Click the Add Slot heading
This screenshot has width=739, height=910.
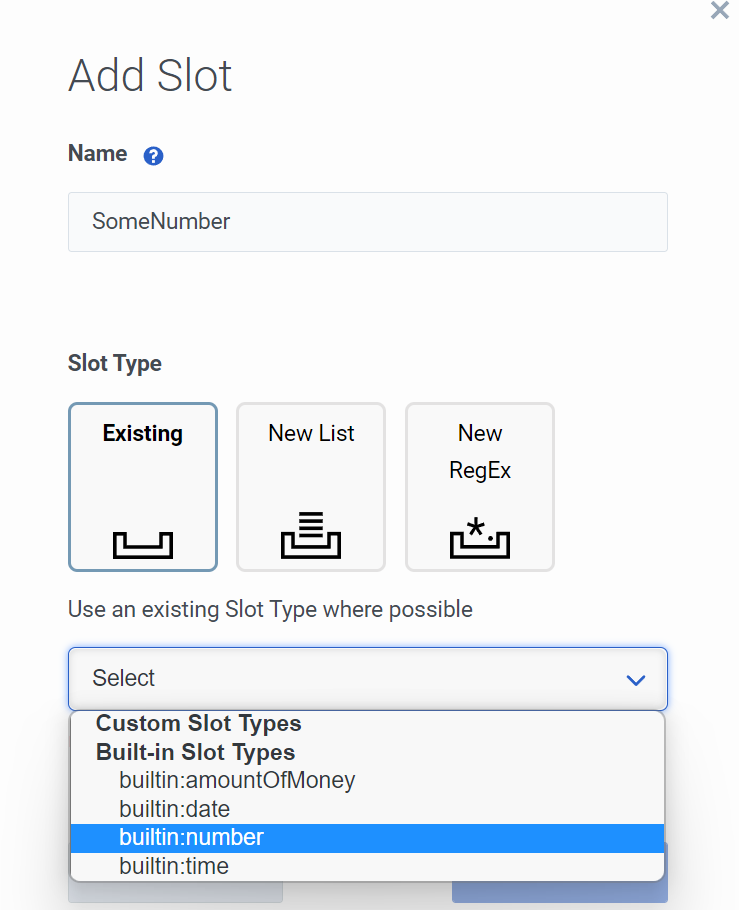[150, 76]
